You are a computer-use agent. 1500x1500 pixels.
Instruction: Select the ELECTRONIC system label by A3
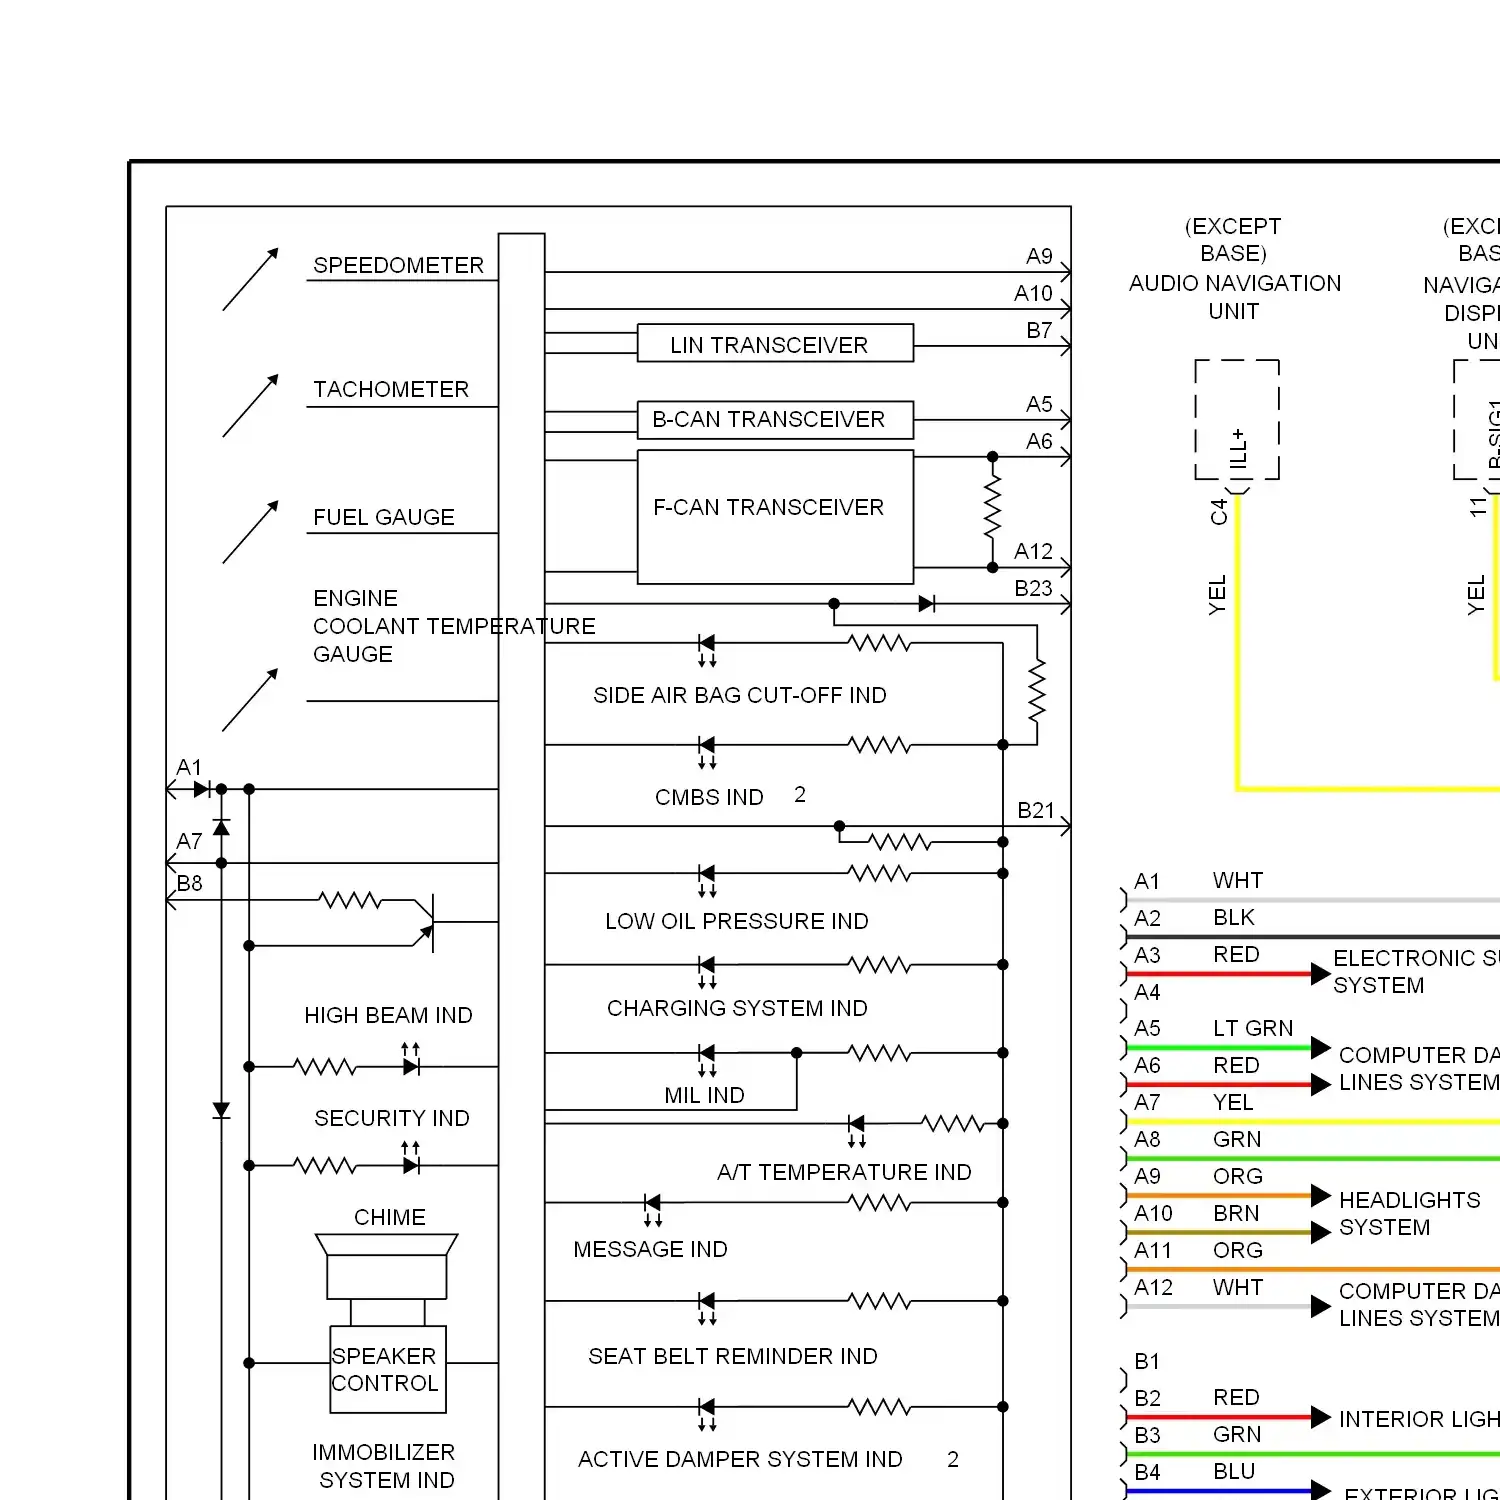pyautogui.click(x=1416, y=971)
